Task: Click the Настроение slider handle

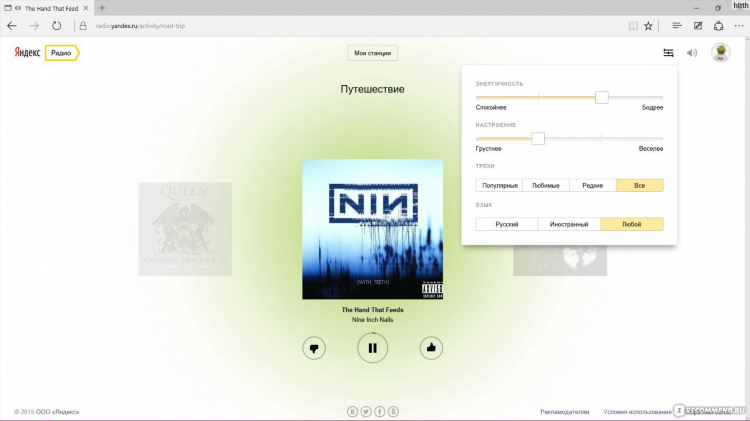Action: point(538,139)
